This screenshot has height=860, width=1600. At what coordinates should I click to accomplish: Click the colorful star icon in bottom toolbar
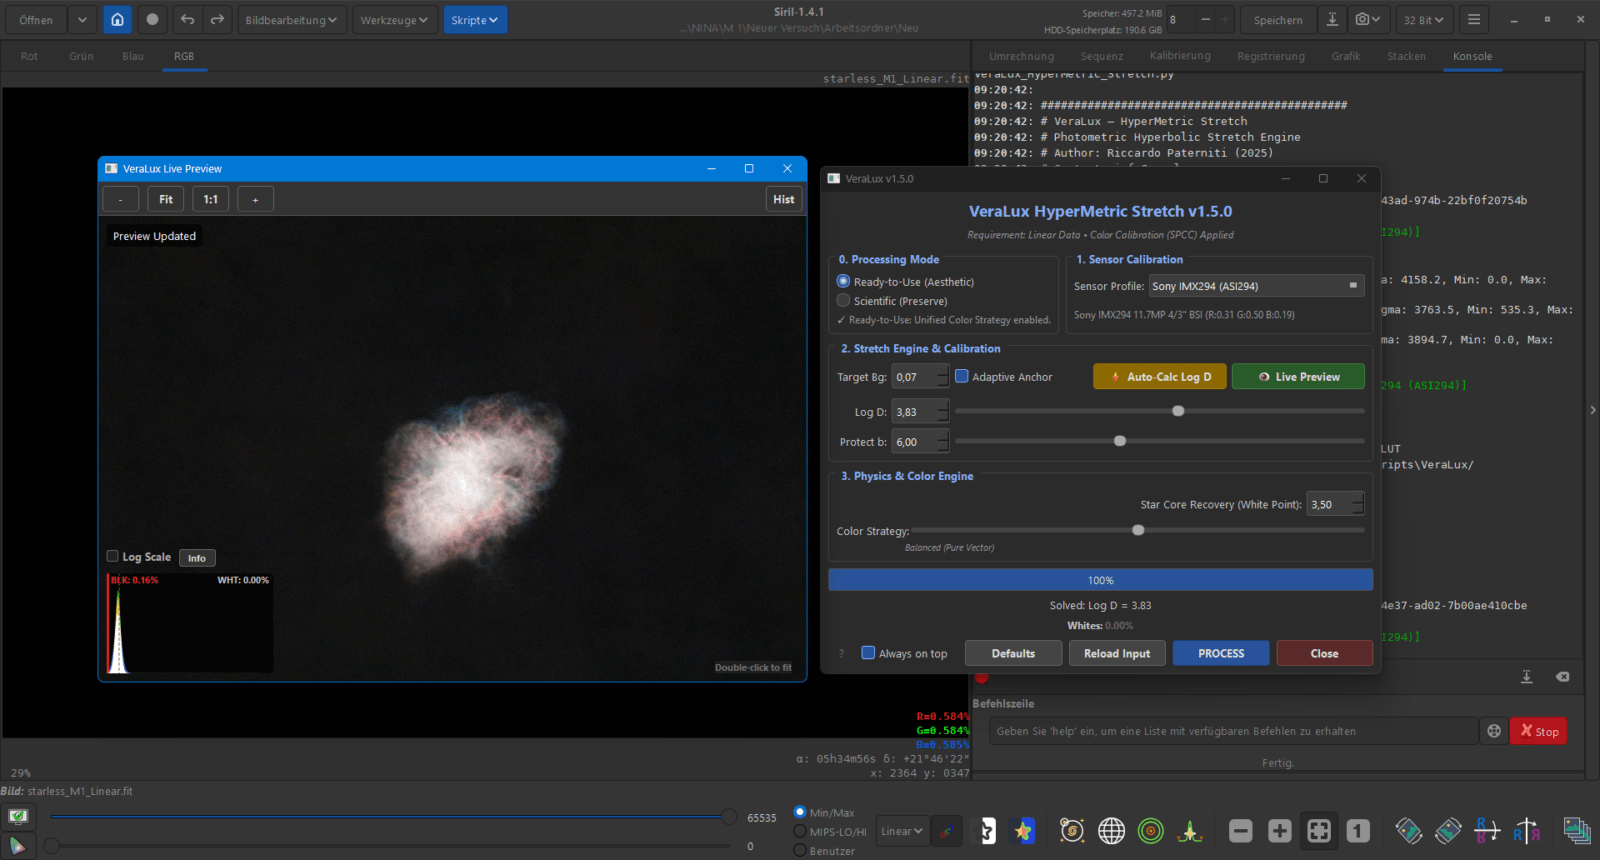pos(1023,831)
